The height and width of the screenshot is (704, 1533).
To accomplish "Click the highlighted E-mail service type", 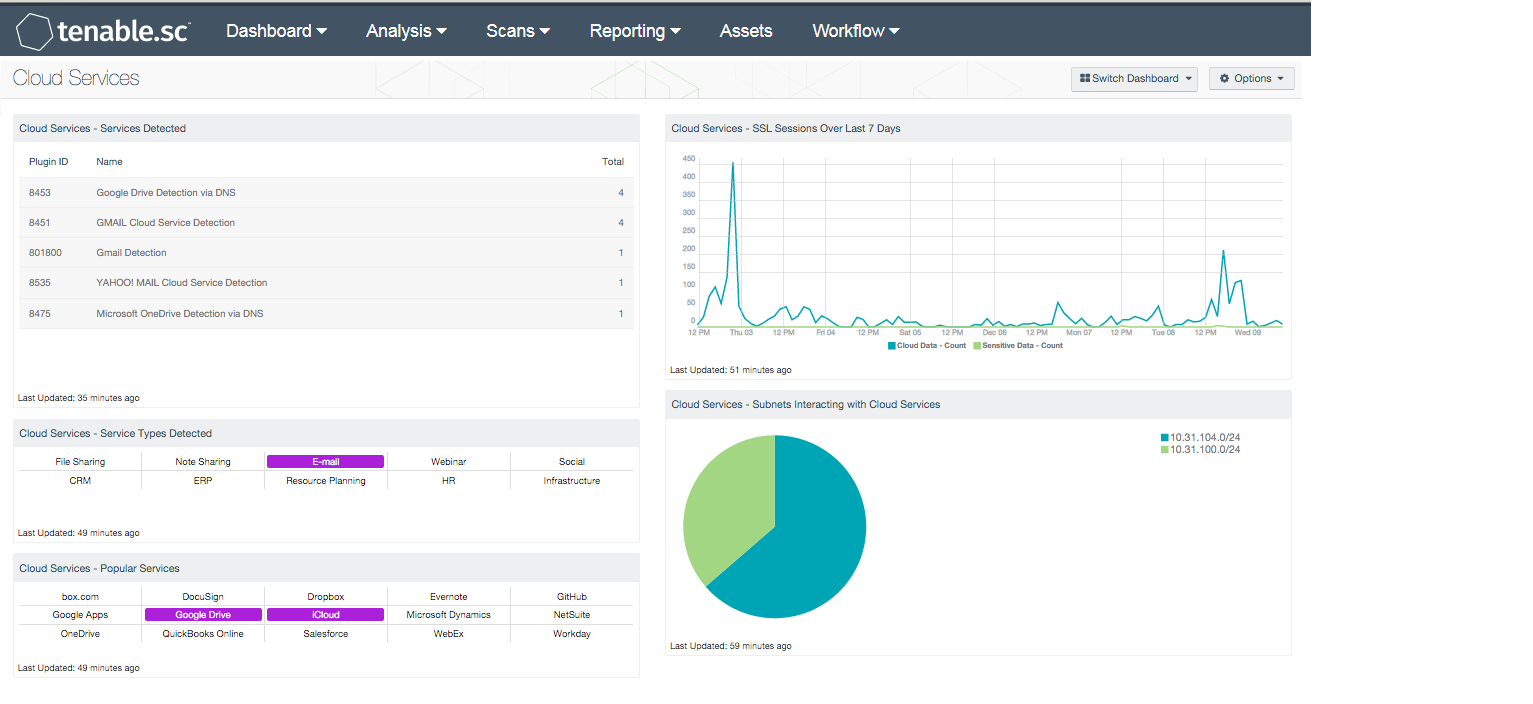I will pyautogui.click(x=325, y=461).
